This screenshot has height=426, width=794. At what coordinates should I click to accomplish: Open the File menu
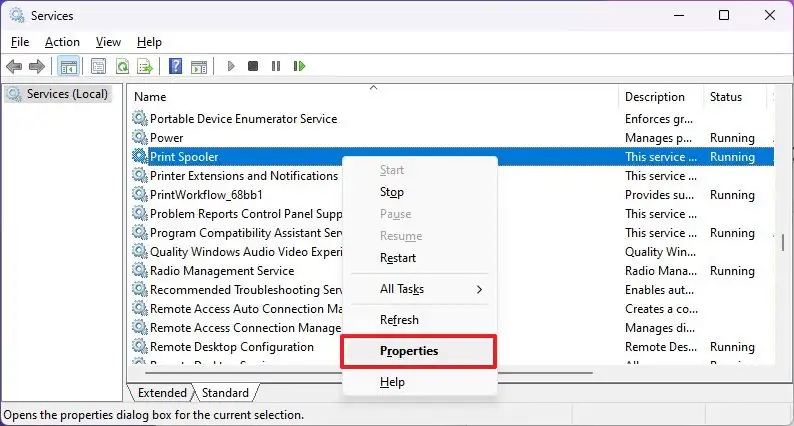click(x=20, y=42)
